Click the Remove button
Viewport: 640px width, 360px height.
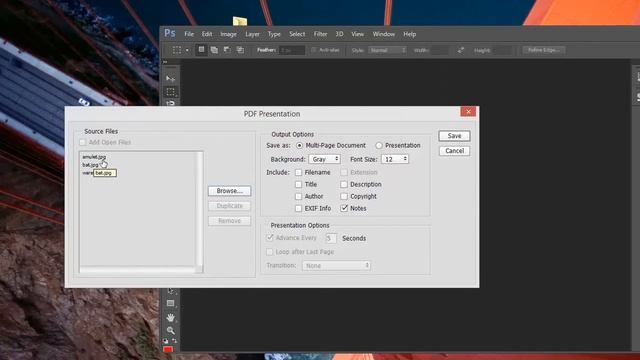[x=229, y=221]
